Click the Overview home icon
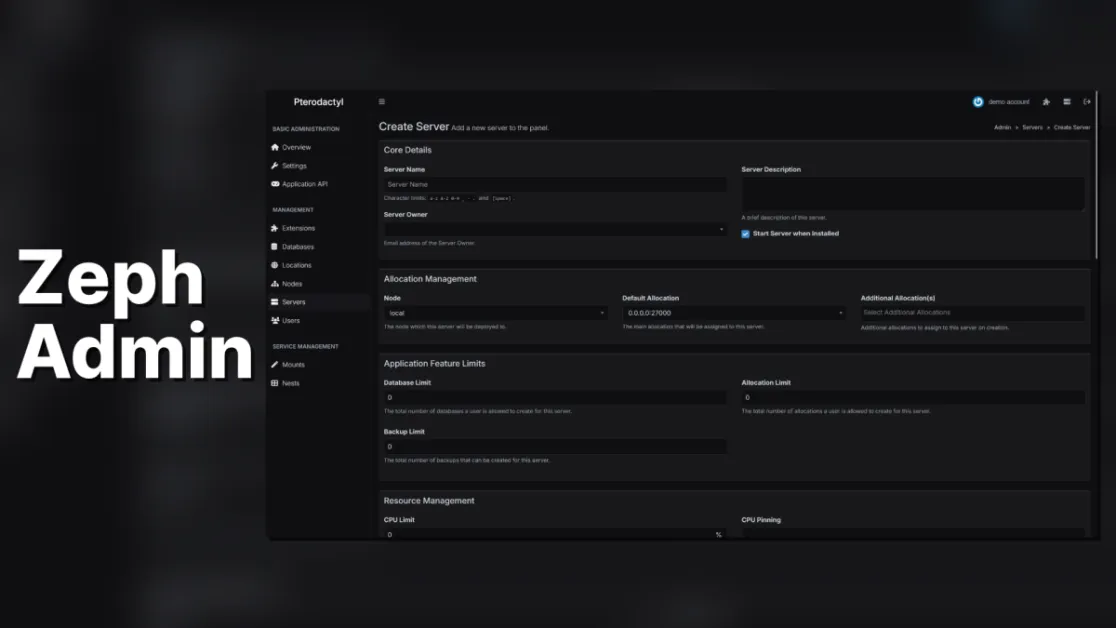 (x=275, y=147)
